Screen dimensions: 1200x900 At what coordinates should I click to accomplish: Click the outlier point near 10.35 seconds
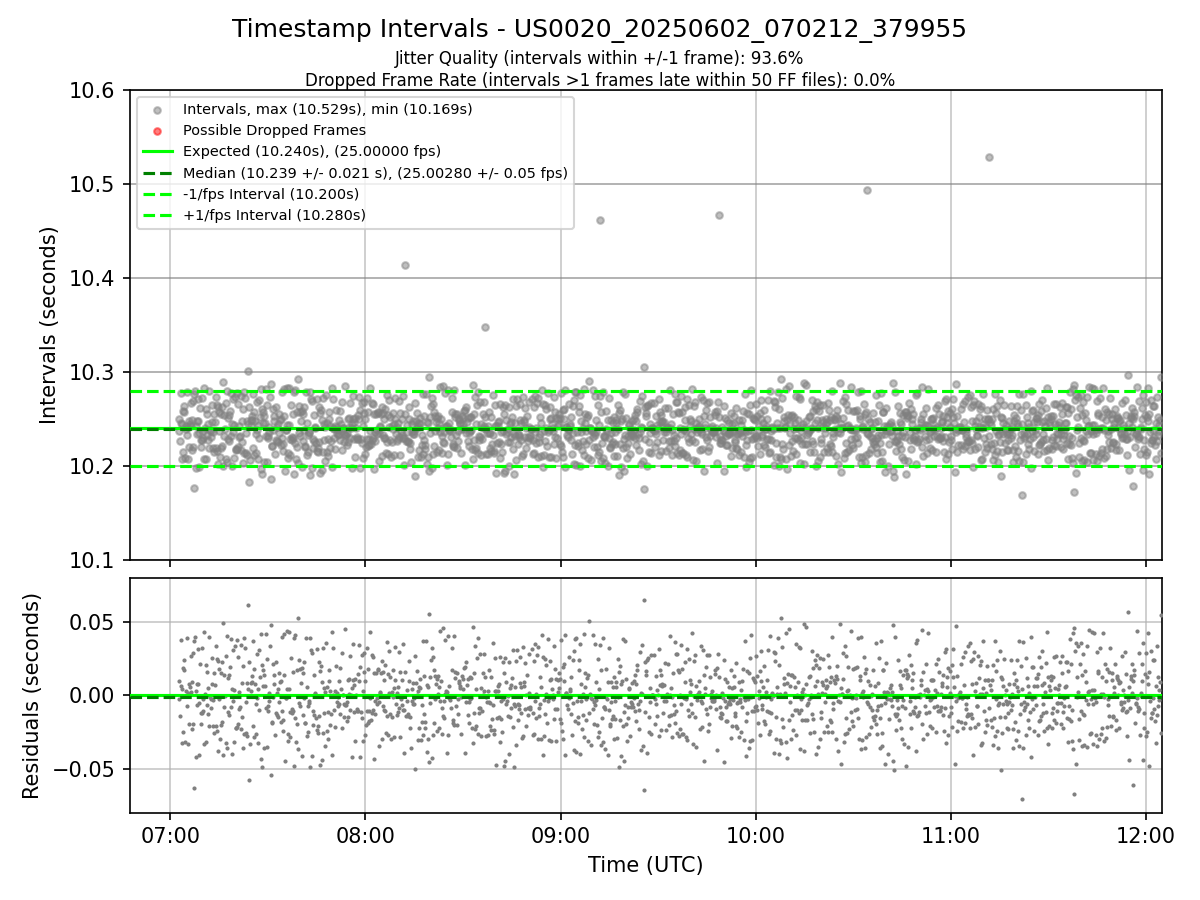point(485,327)
